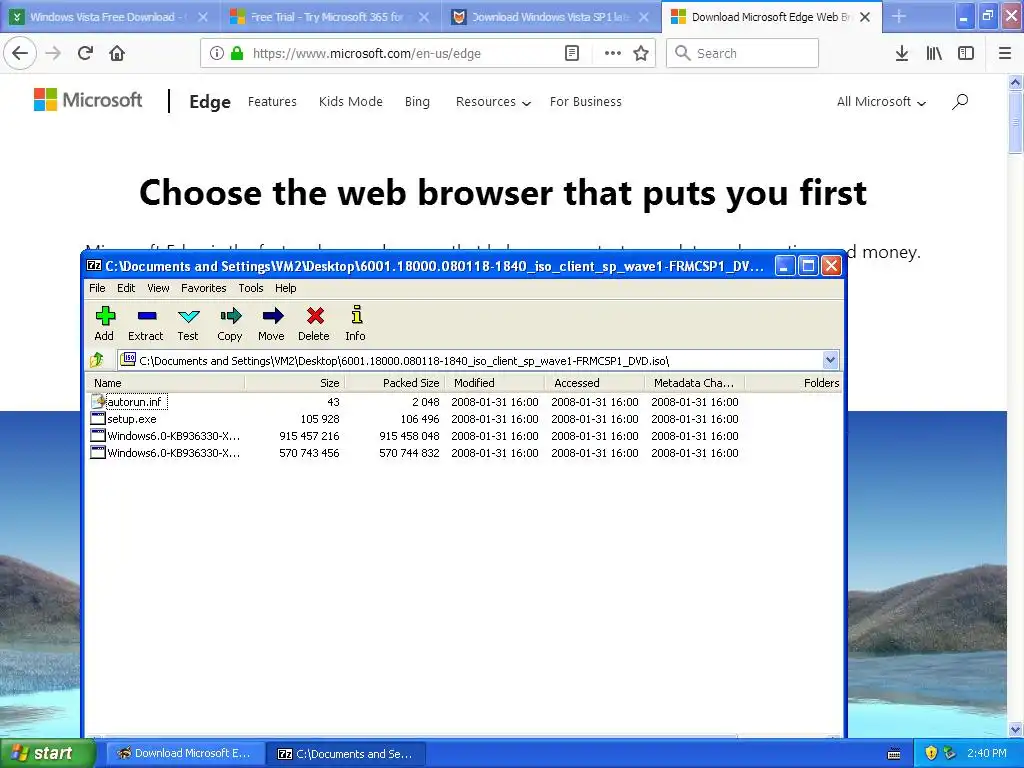Image resolution: width=1024 pixels, height=768 pixels.
Task: Toggle Reader View in the address bar
Action: pos(572,54)
